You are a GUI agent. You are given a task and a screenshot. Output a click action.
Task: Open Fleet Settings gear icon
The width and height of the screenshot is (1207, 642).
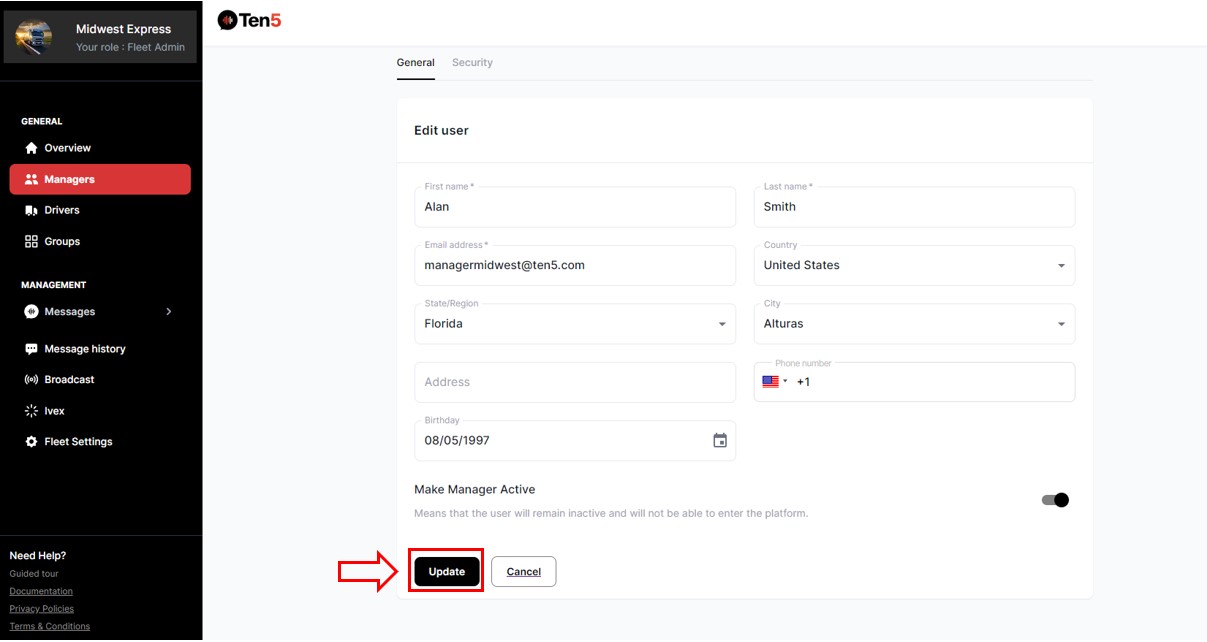[31, 442]
